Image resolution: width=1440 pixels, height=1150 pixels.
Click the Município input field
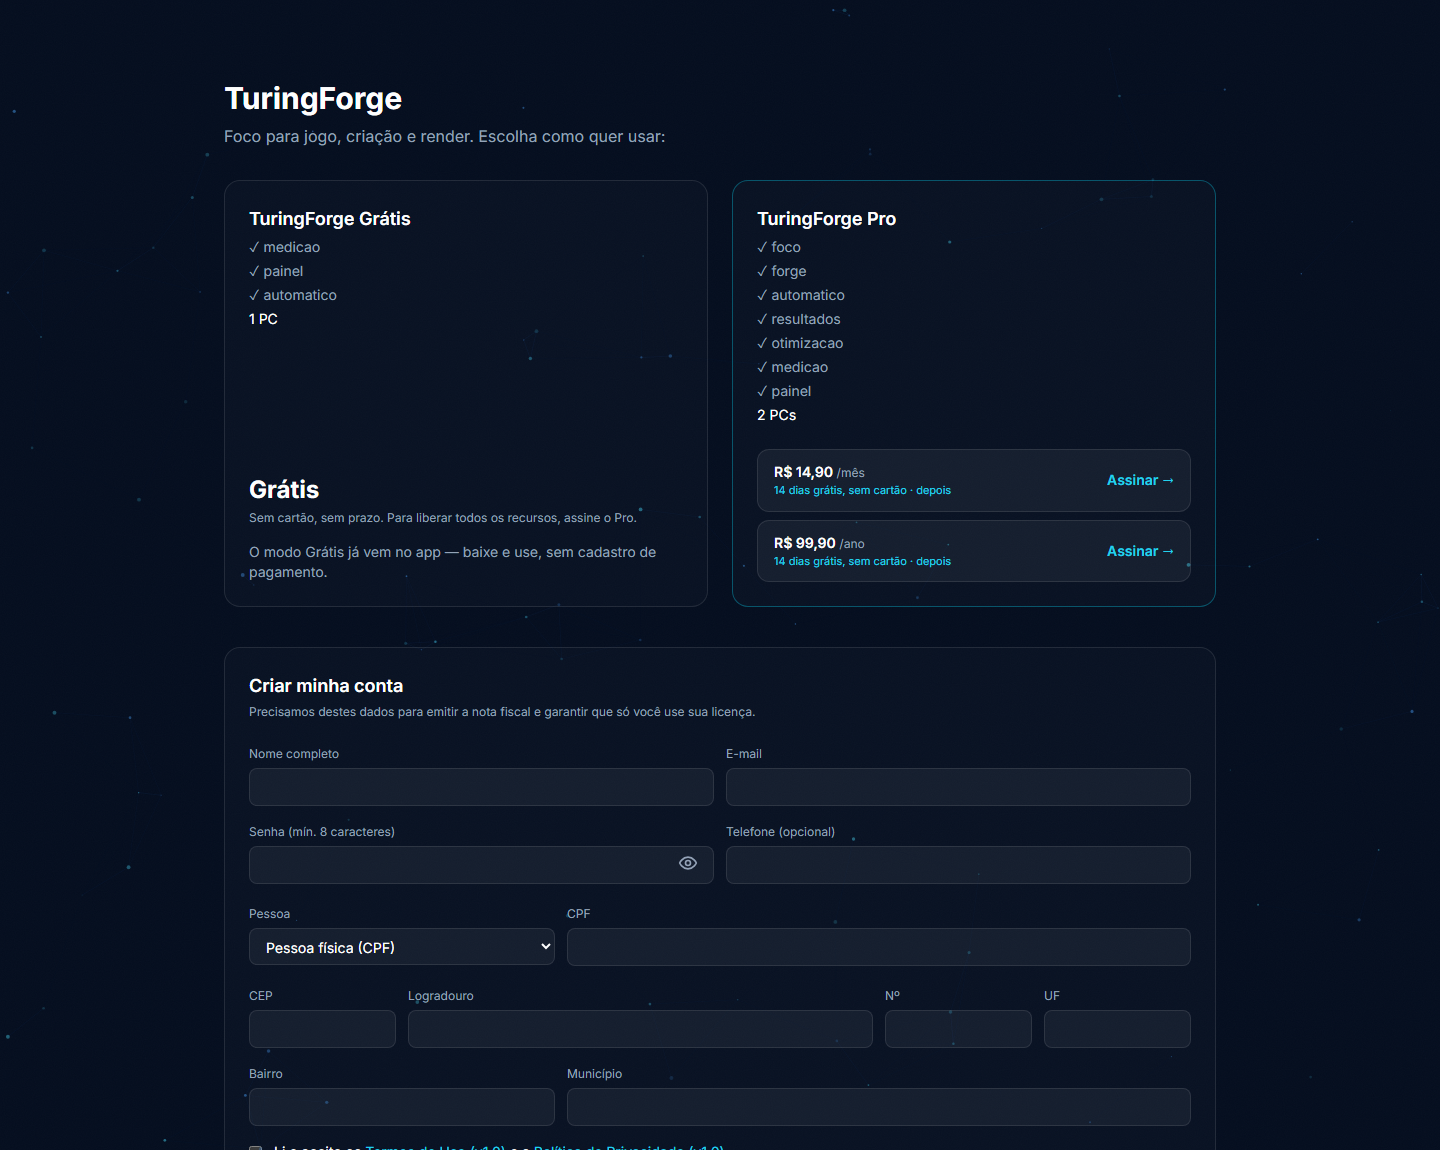click(879, 1107)
